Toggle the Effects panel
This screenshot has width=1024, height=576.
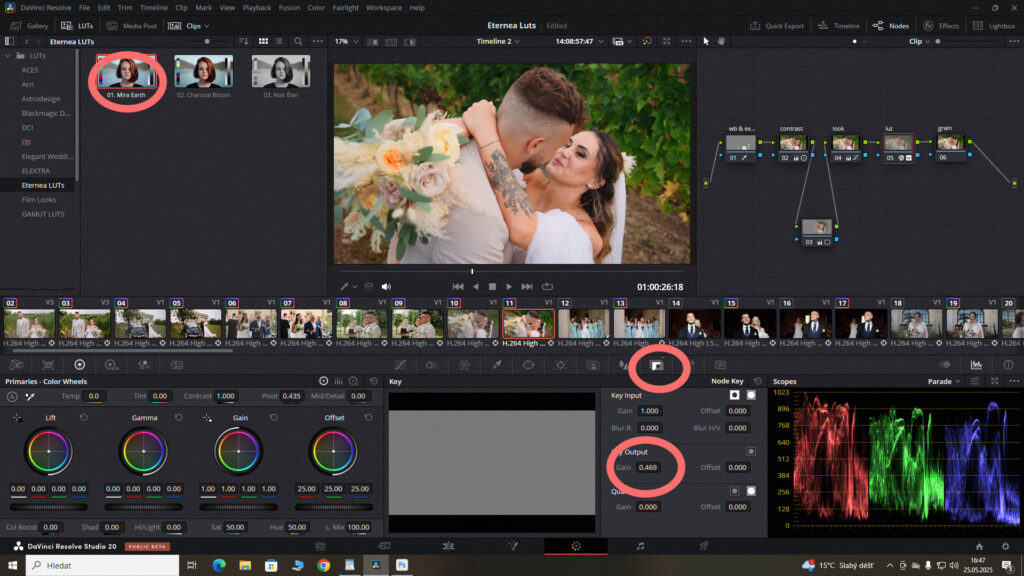click(x=941, y=25)
